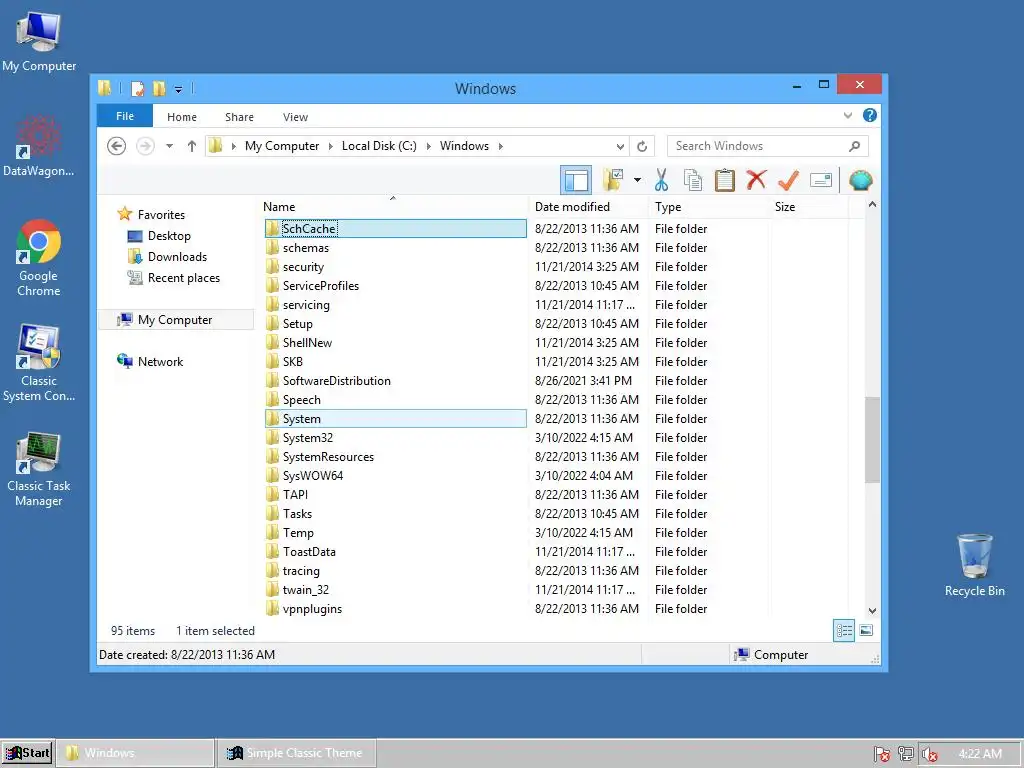Select My Computer in the navigation pane
This screenshot has height=768, width=1024.
coord(175,319)
